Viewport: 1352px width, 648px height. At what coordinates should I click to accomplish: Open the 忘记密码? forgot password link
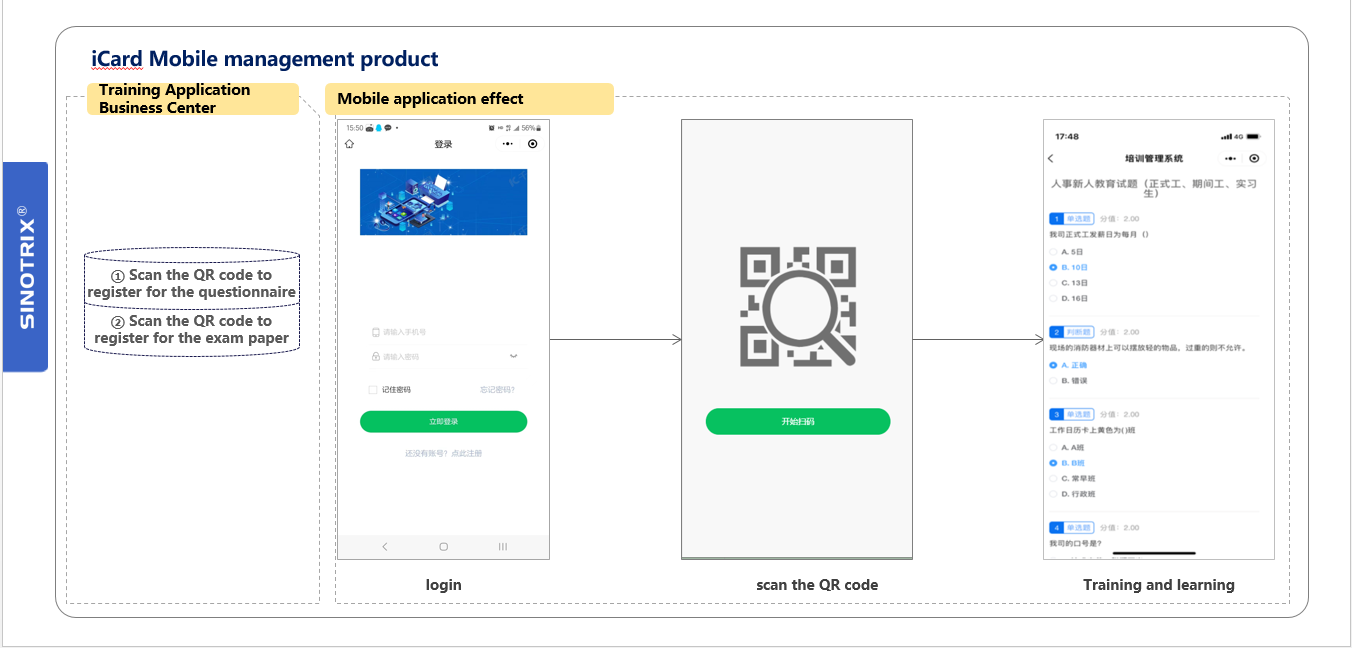tap(498, 390)
